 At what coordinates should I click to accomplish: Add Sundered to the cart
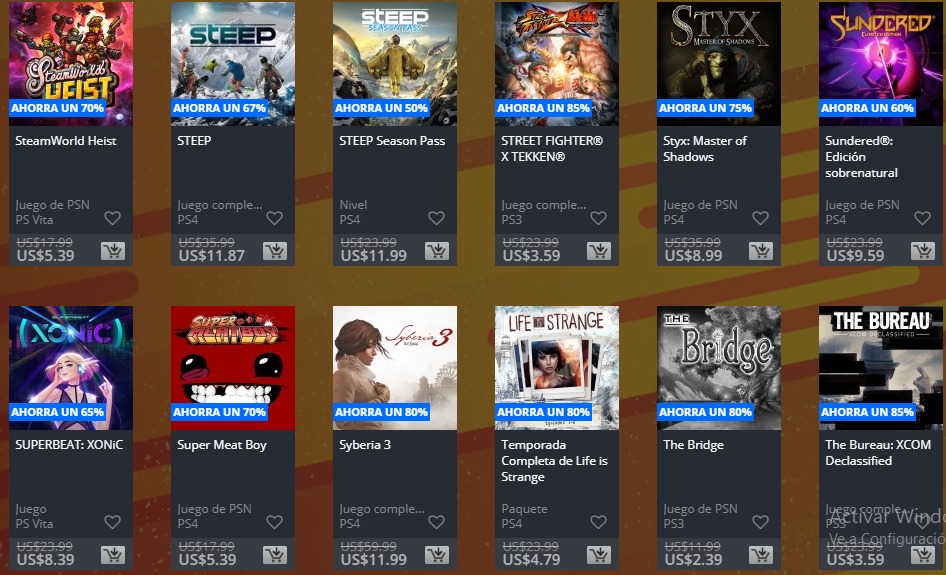point(923,251)
